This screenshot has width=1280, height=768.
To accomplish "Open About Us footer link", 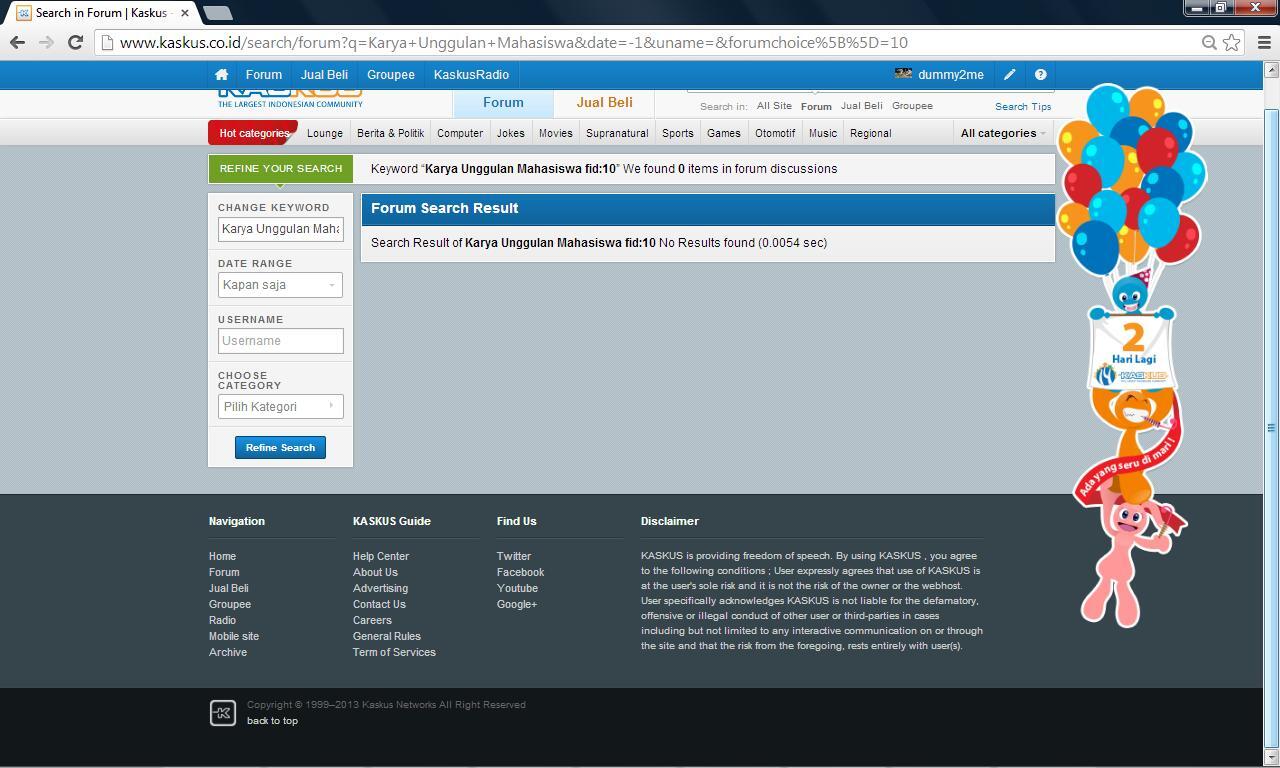I will (375, 572).
